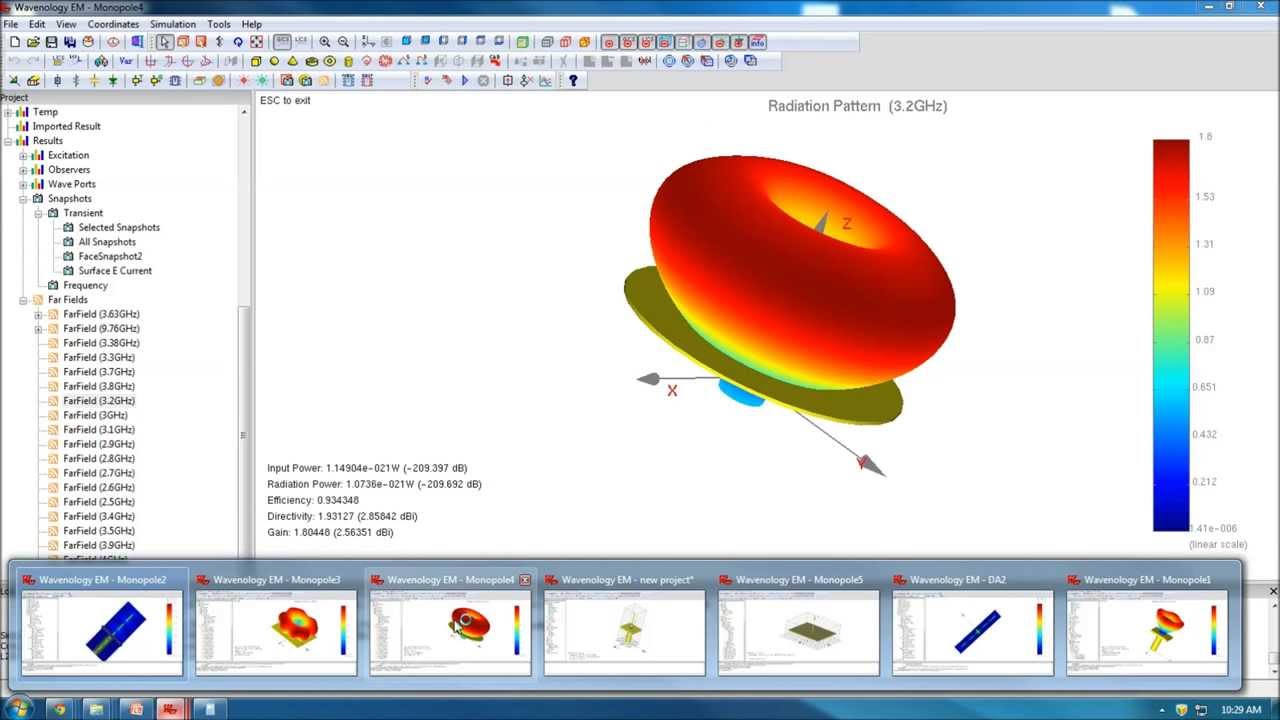Select FarField (3.2GHz) in project tree

click(x=98, y=401)
